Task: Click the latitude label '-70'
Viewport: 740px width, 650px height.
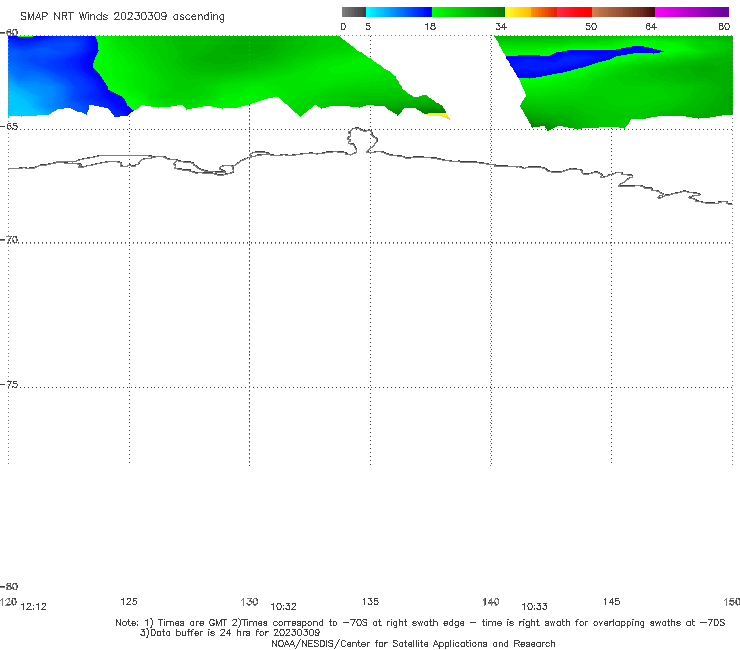Action: tap(9, 240)
